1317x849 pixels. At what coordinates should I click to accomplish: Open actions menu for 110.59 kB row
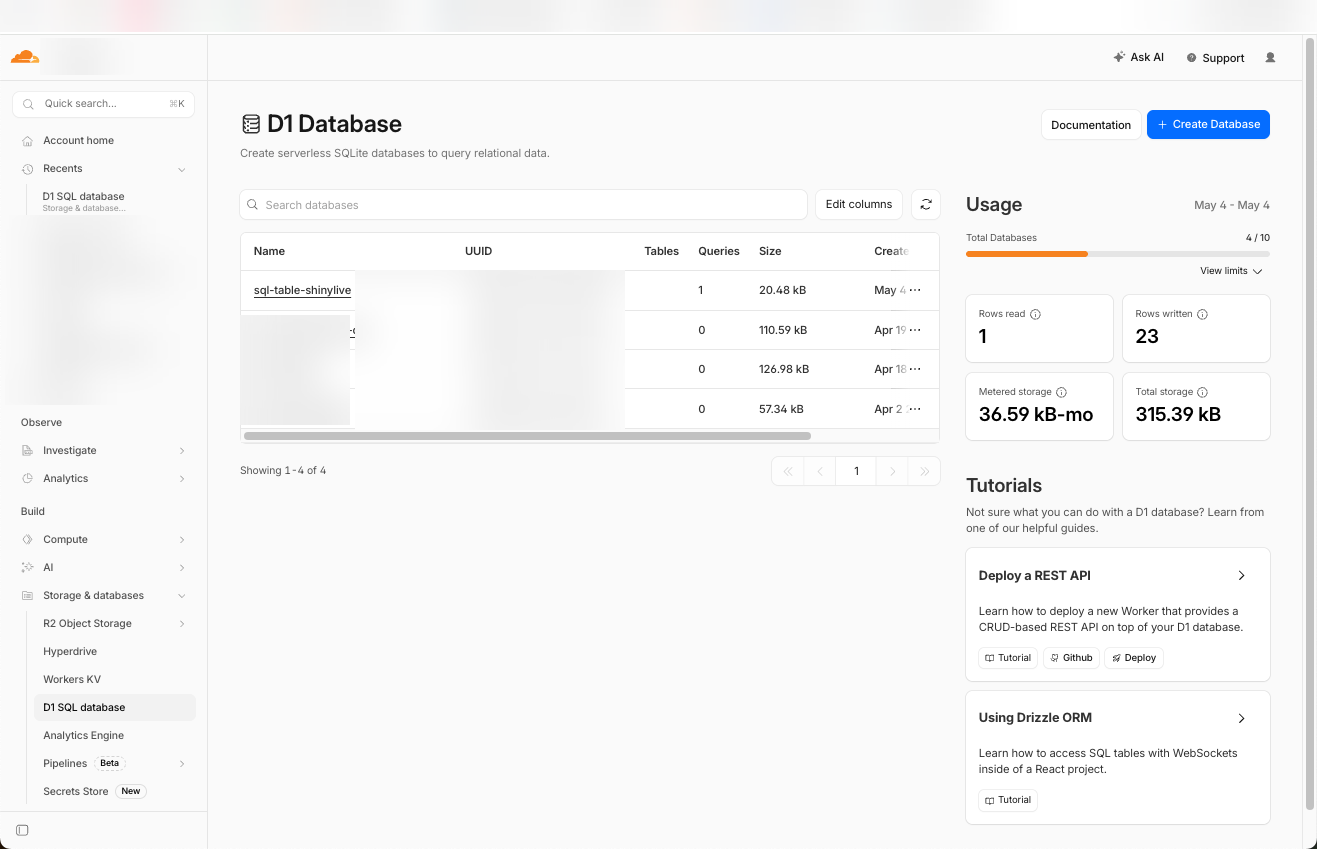click(x=915, y=330)
